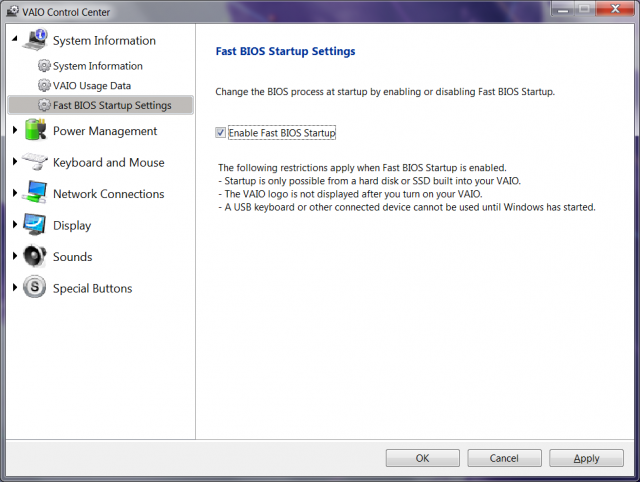
Task: Select the Network Connections category label
Action: pos(109,194)
